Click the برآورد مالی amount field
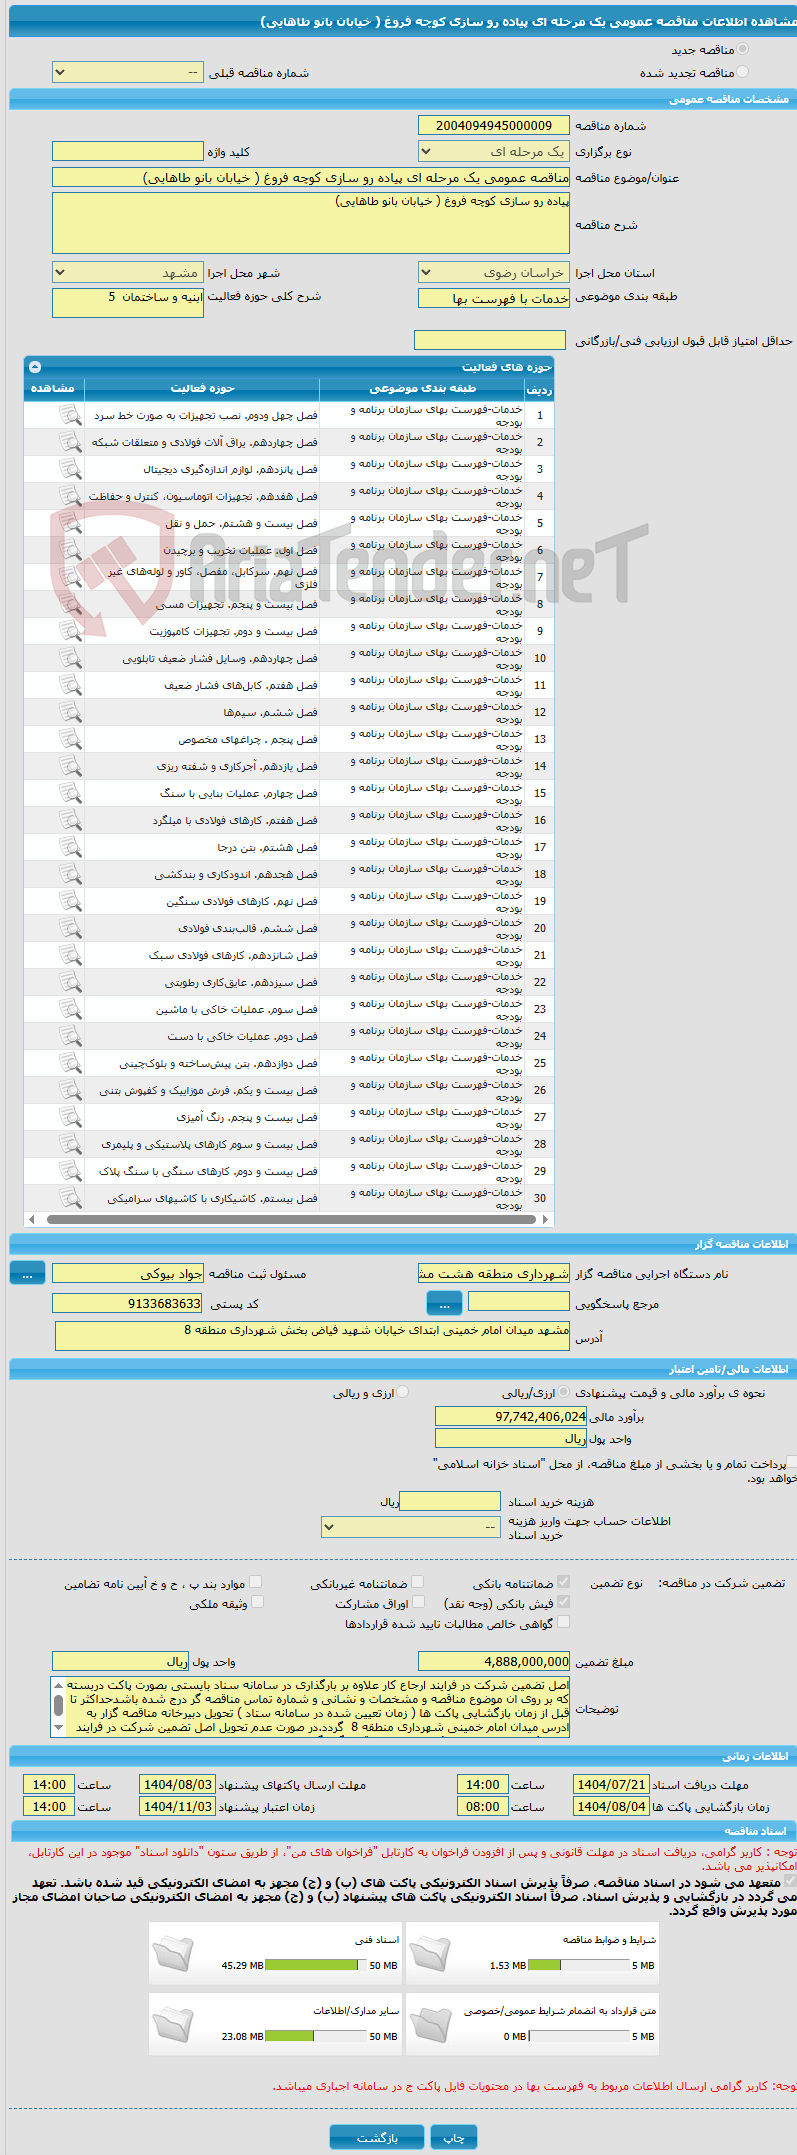The image size is (797, 2155). tap(511, 1416)
